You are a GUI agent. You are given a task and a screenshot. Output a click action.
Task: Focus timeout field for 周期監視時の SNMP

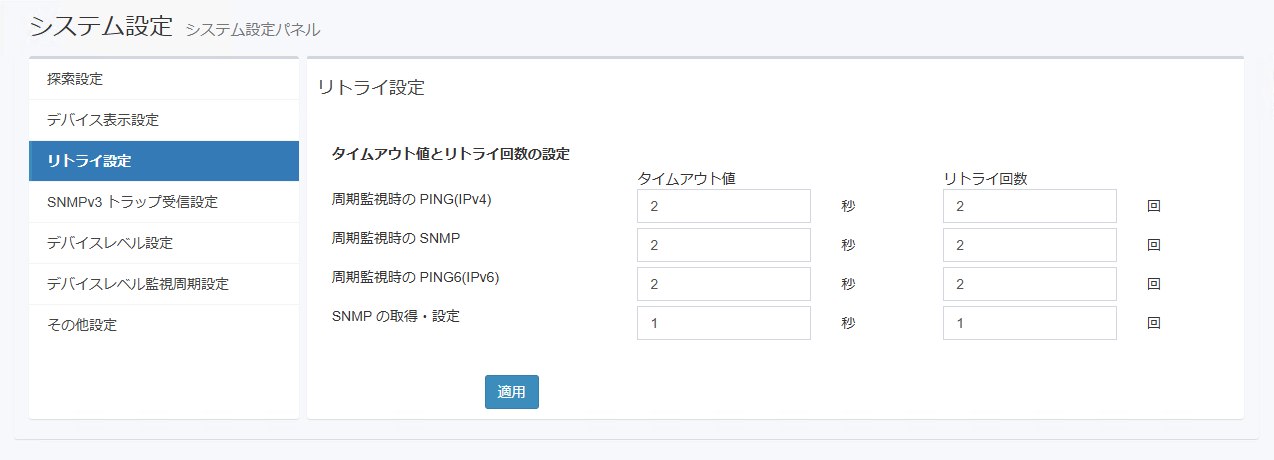(723, 245)
